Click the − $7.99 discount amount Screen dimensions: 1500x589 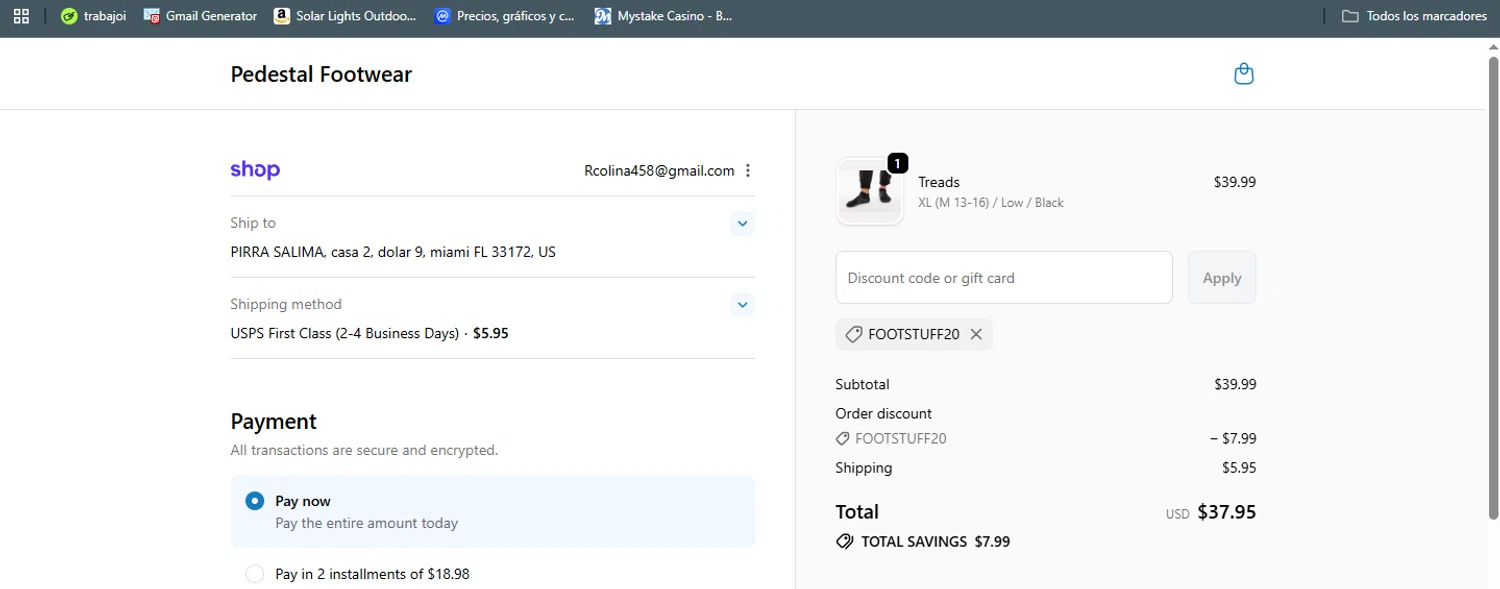click(1233, 439)
